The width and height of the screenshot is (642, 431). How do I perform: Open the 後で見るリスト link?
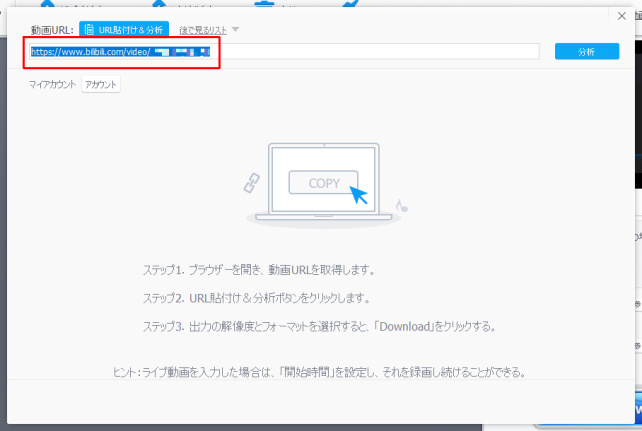(203, 30)
